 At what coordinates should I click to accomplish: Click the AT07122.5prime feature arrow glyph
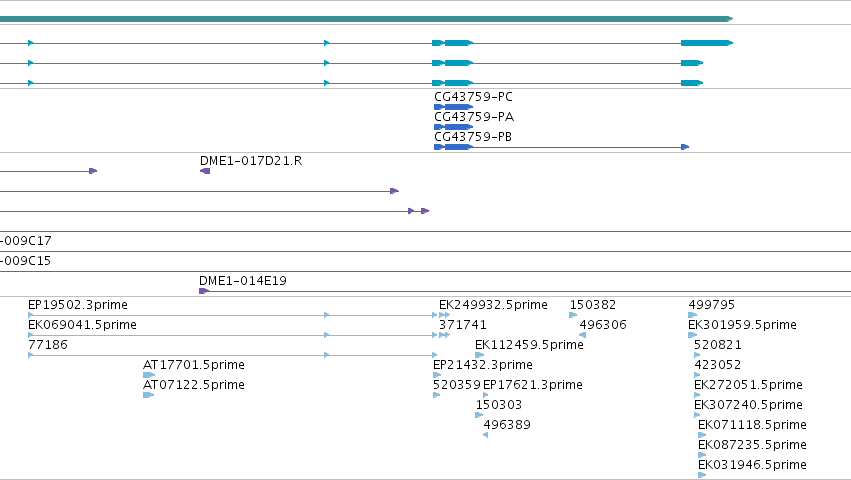pos(149,395)
